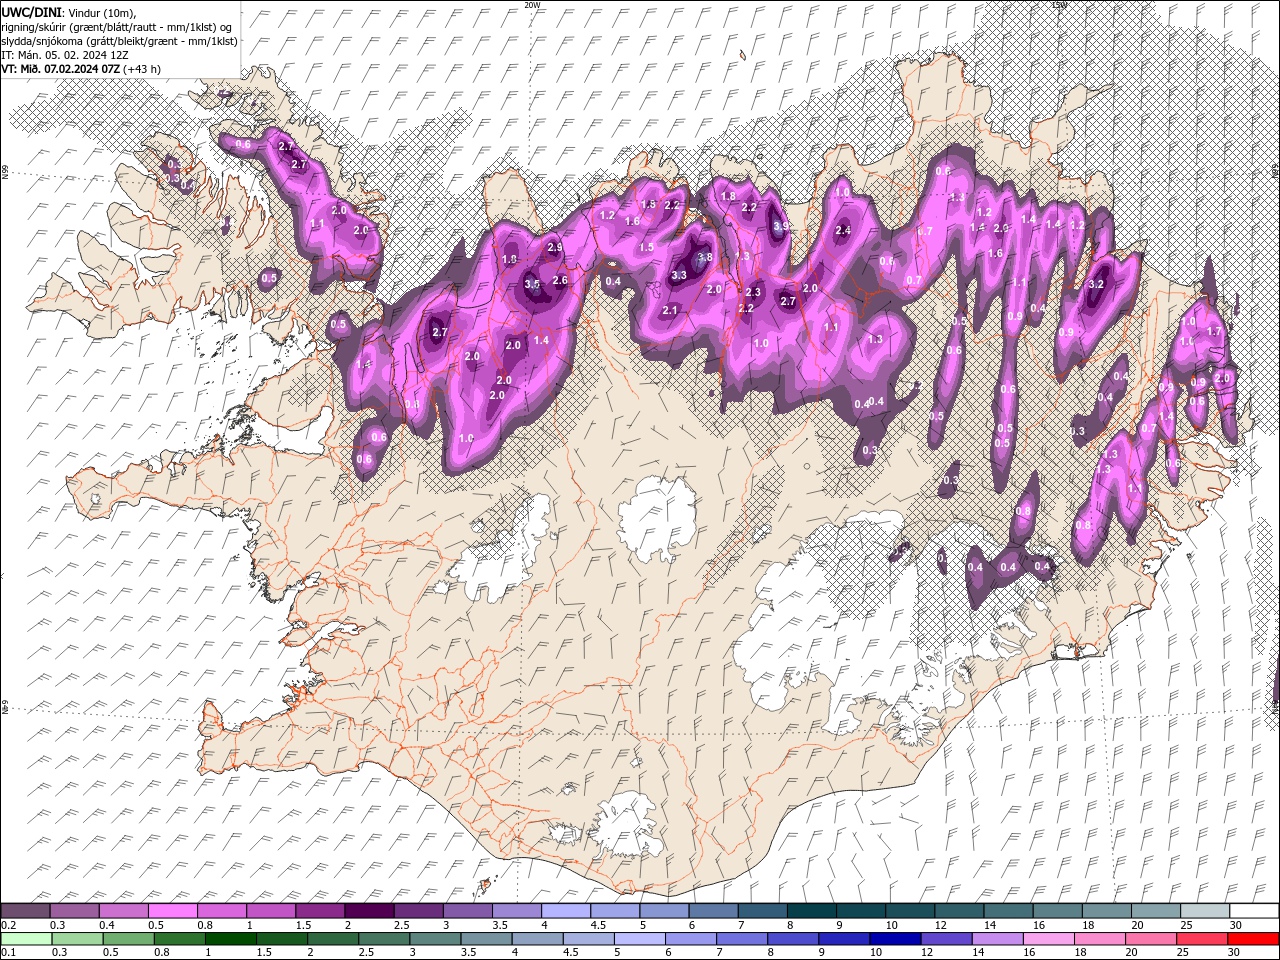Click the '20W' longitude label at top
Image resolution: width=1280 pixels, height=960 pixels.
532,5
